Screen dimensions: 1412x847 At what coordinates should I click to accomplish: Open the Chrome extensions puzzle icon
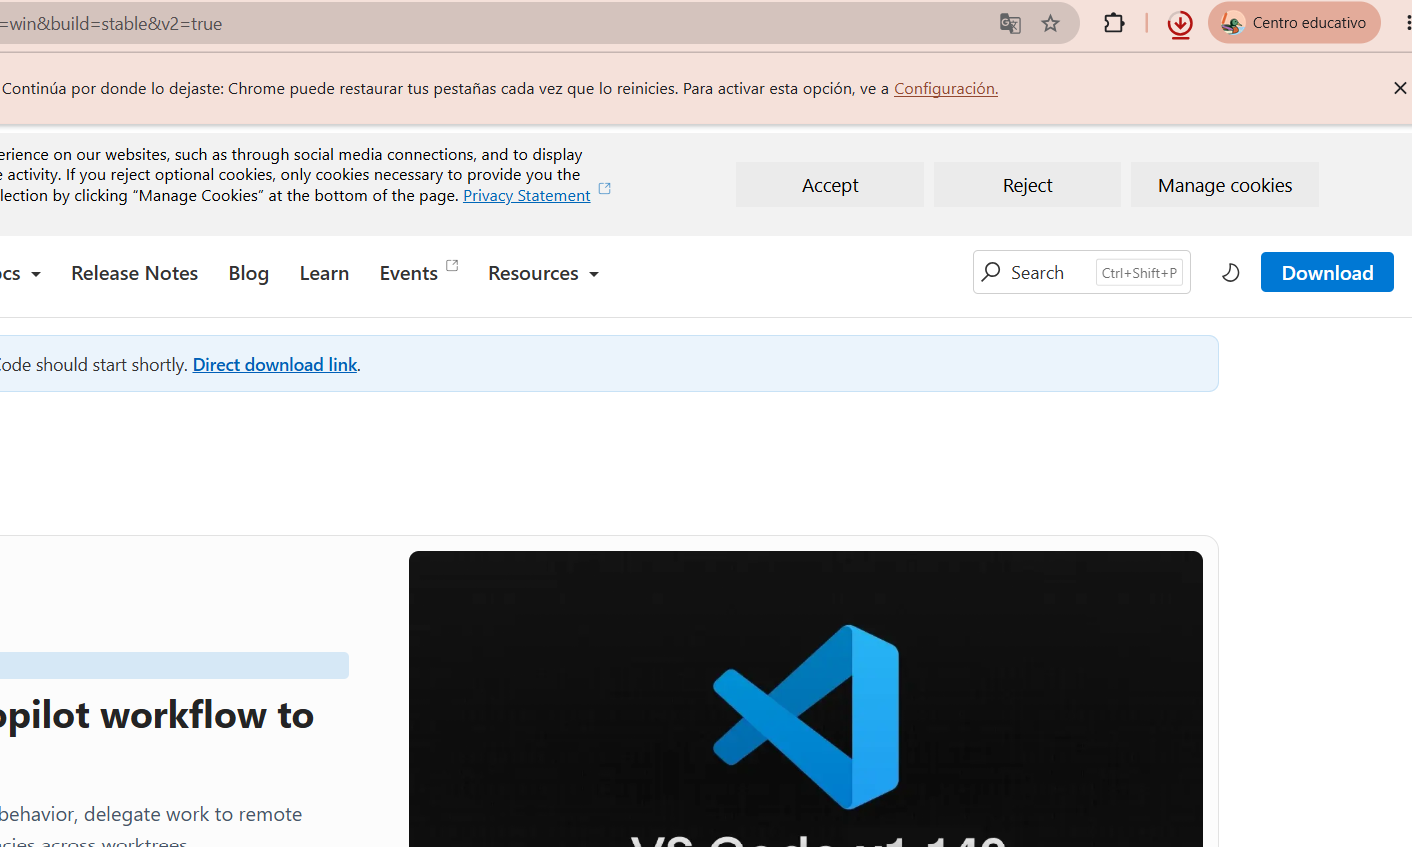pyautogui.click(x=1114, y=23)
